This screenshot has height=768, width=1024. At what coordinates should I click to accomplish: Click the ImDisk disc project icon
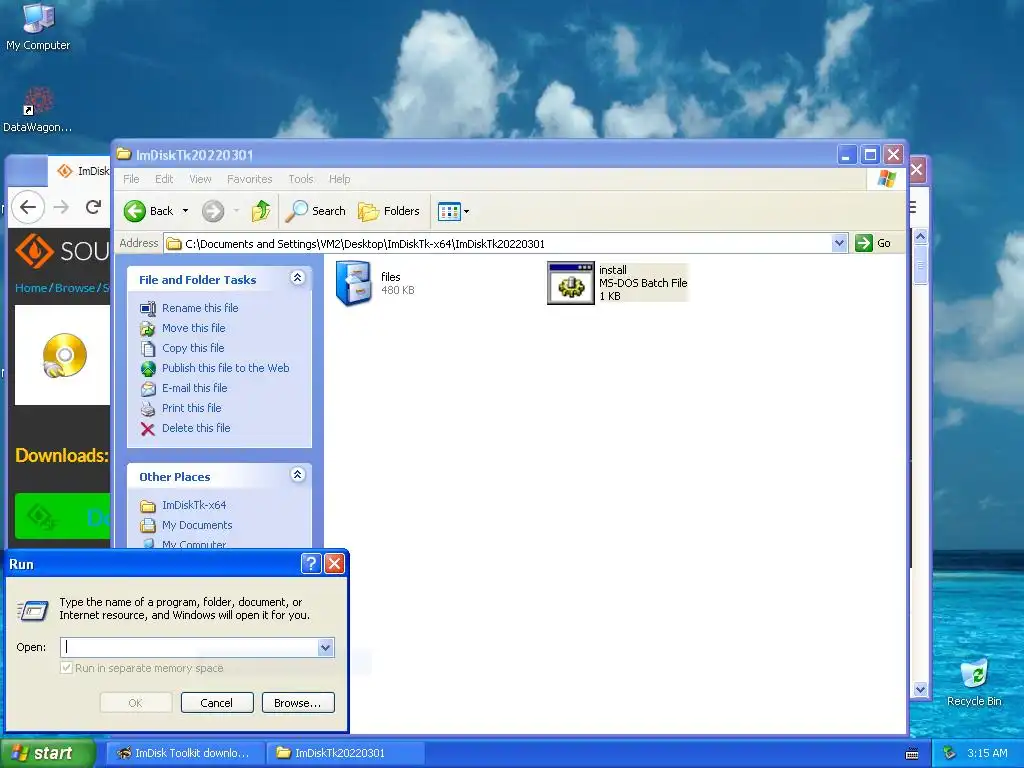64,356
